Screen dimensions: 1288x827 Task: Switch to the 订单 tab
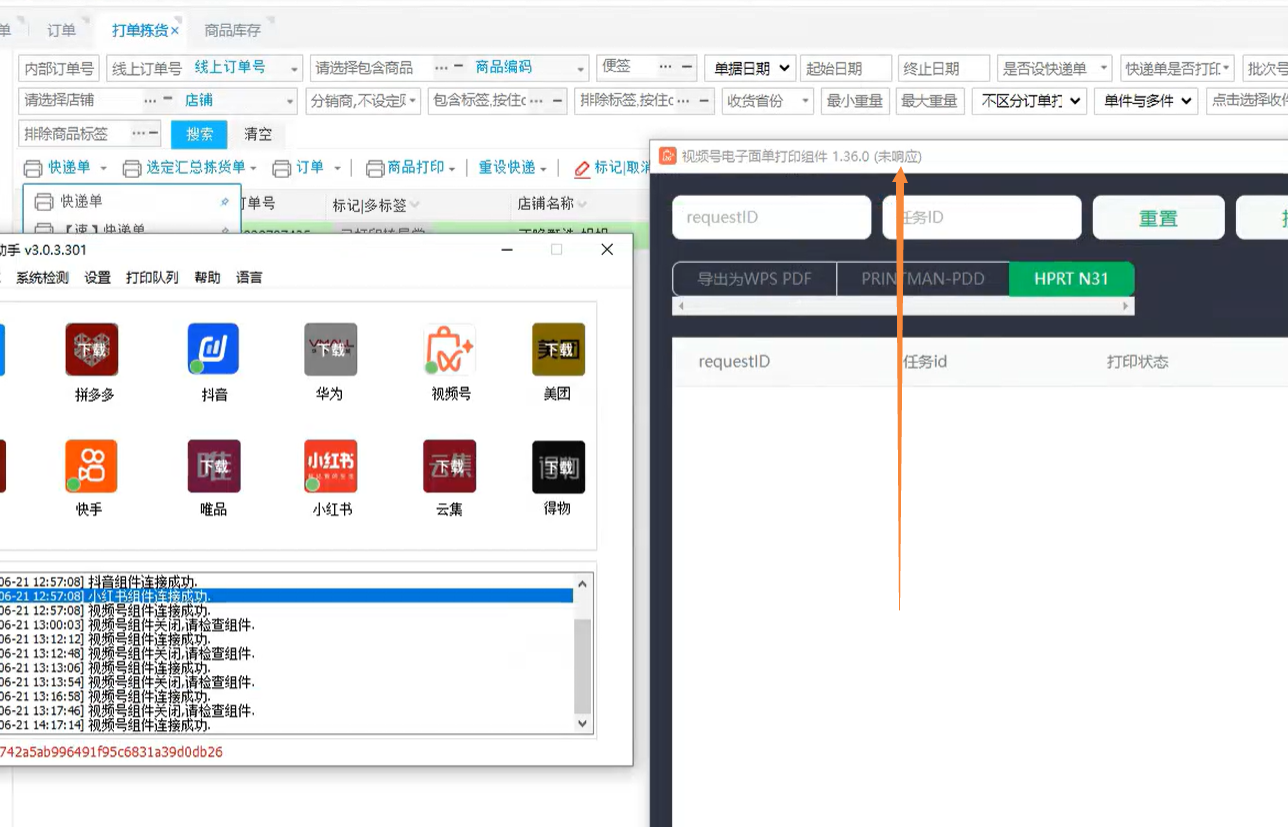point(62,31)
